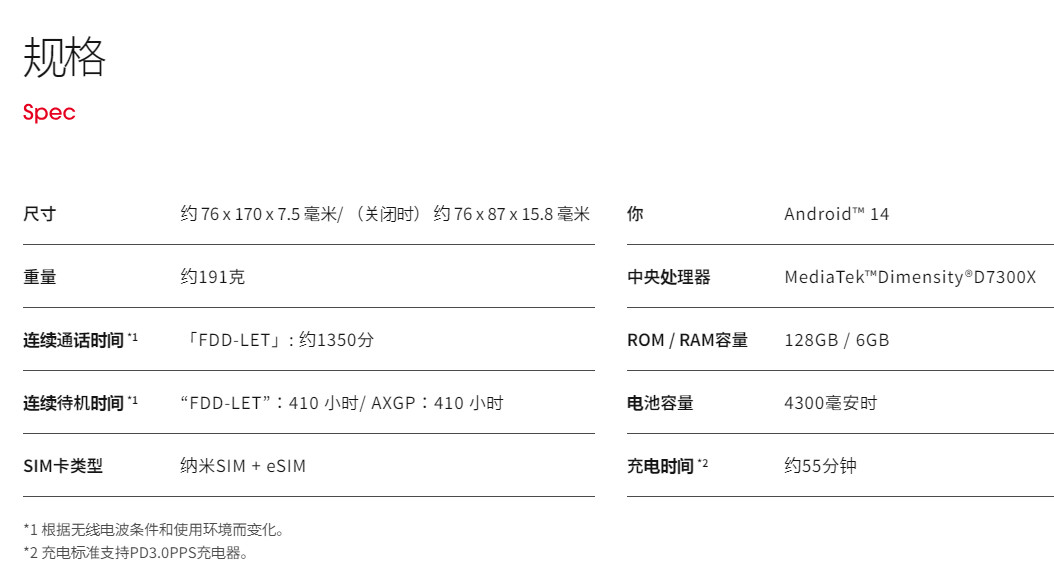Click the PD3.0PPS charger footnote

point(136,553)
